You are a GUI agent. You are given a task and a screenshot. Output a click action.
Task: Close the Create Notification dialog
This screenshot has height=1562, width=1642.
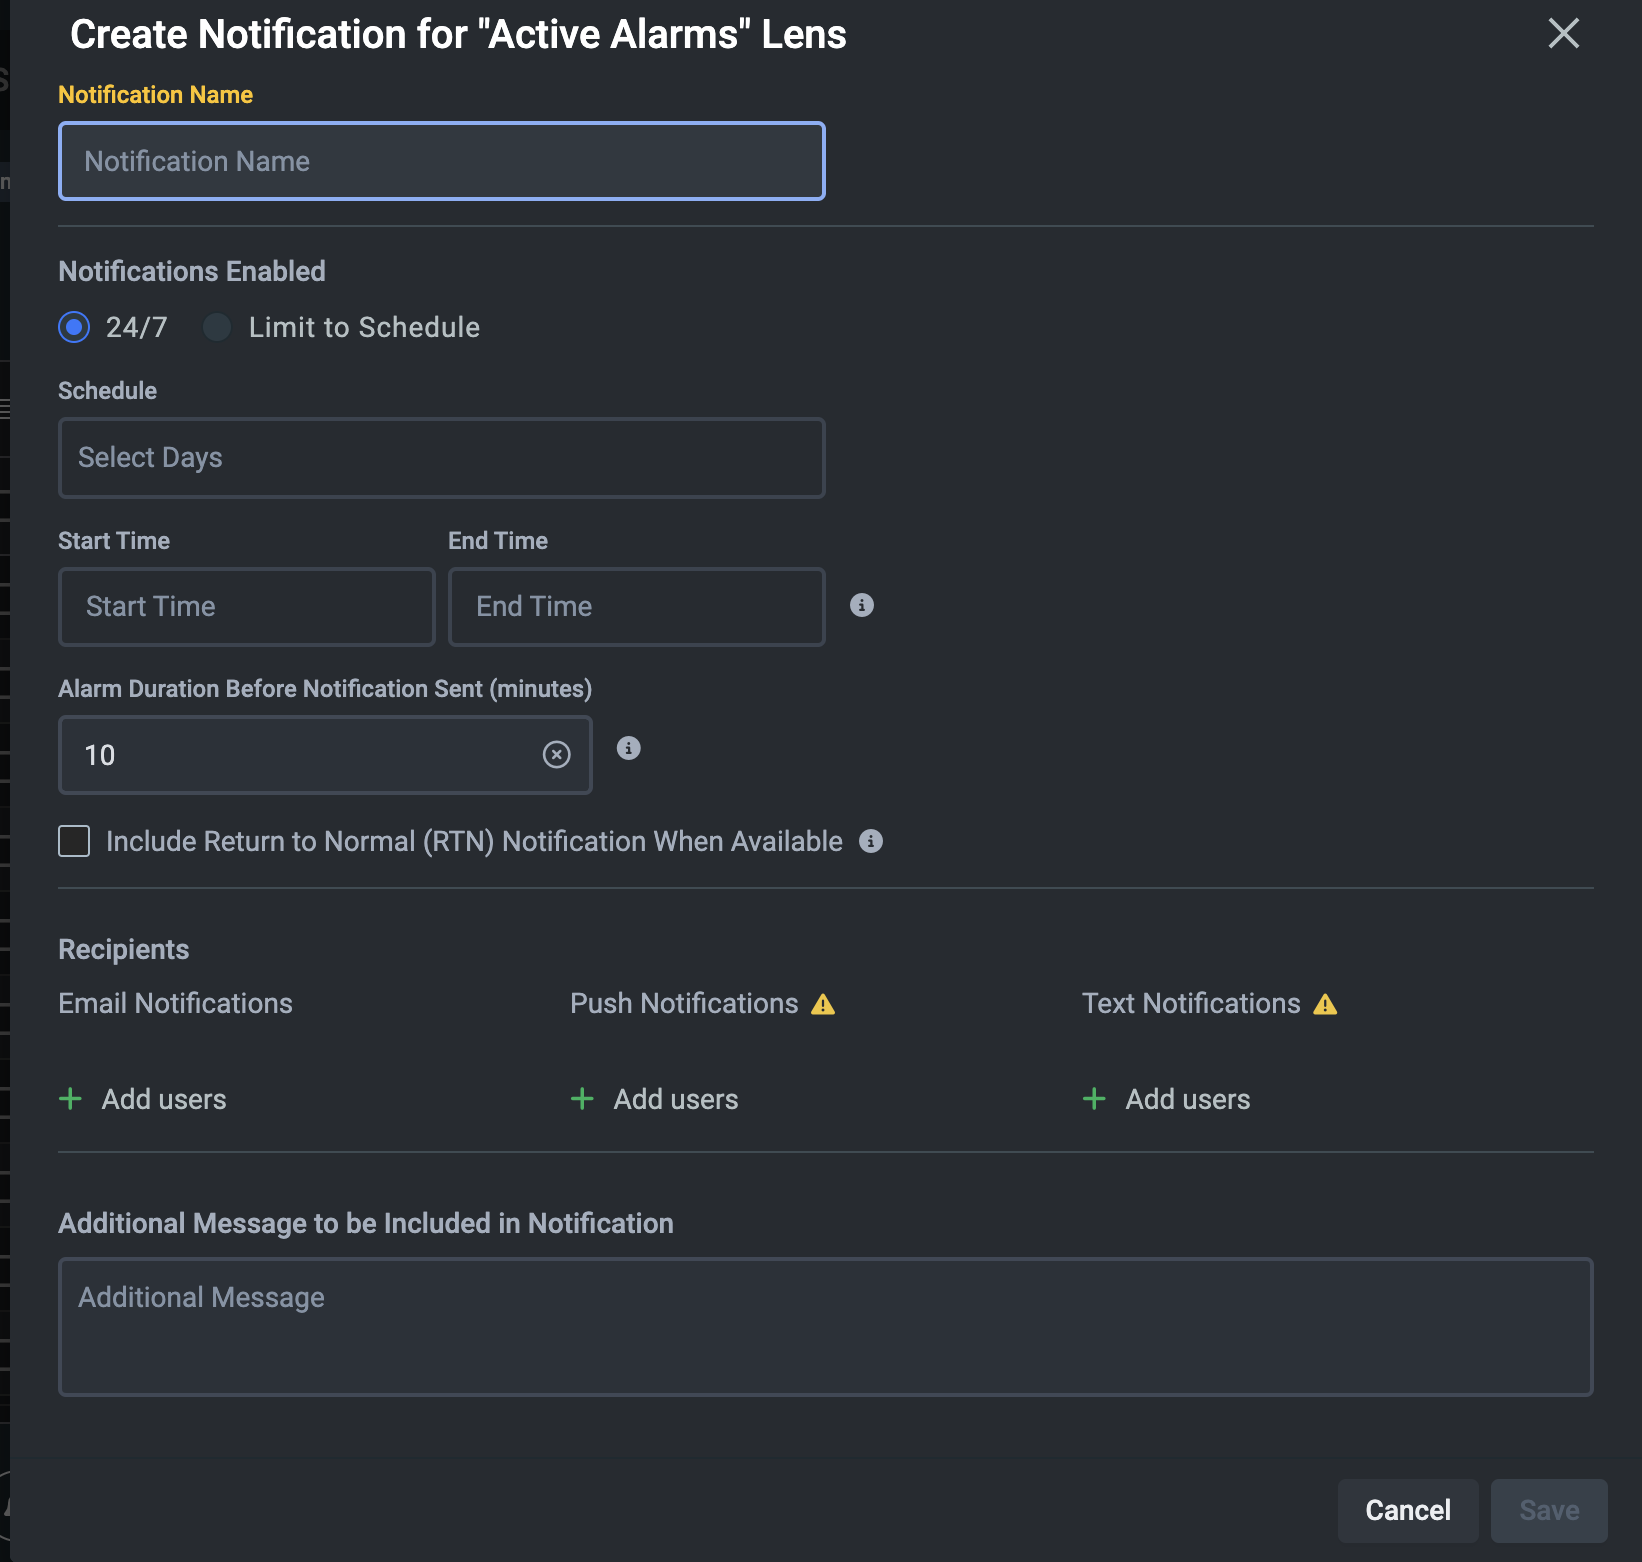pos(1563,34)
